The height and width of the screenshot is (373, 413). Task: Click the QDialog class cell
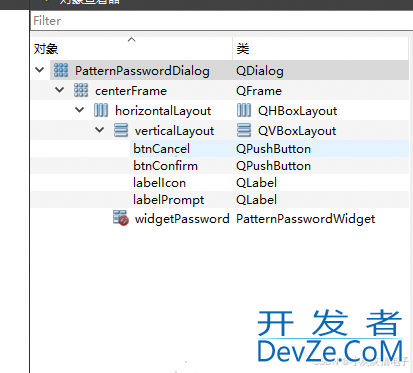click(x=260, y=71)
